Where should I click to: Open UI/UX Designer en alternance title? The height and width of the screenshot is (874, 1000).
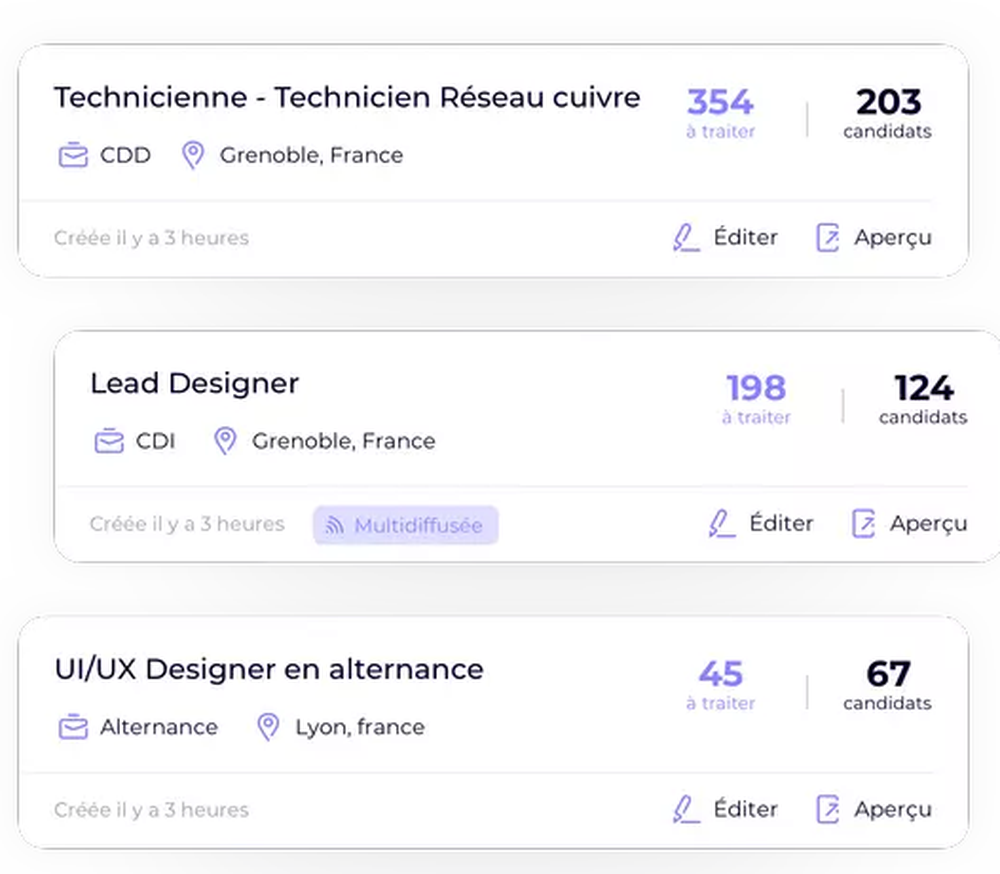269,669
